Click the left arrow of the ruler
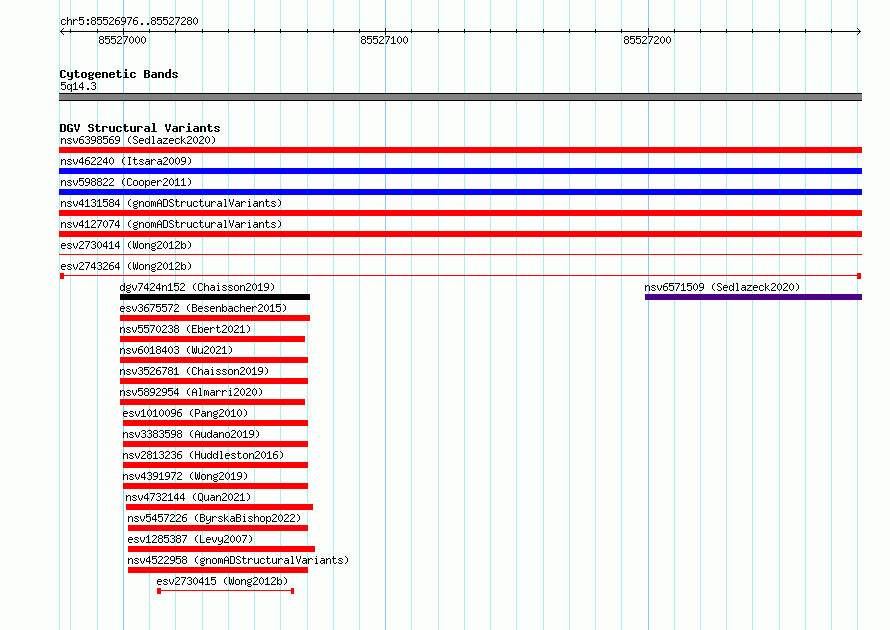The width and height of the screenshot is (890, 630). point(62,31)
